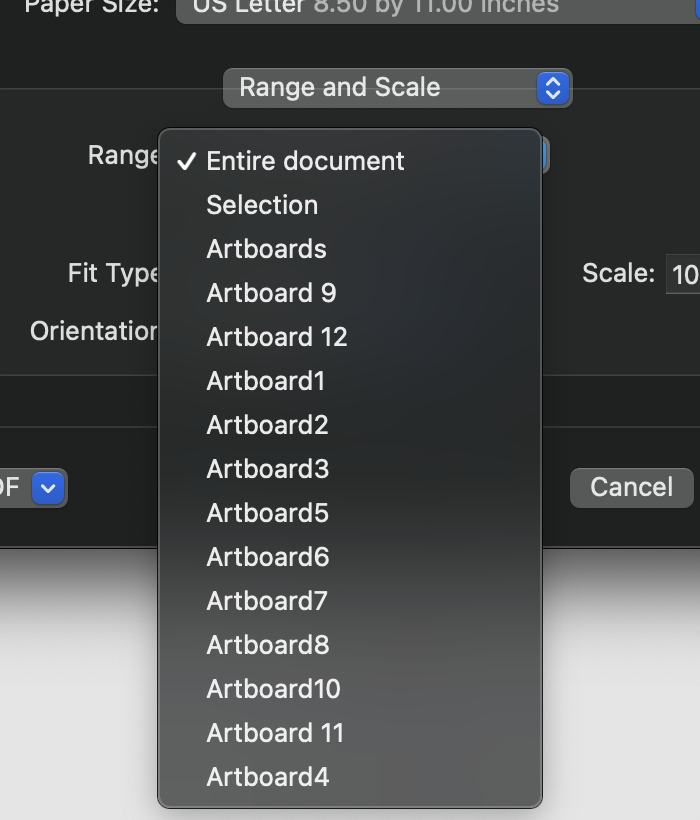Pick Artboards in the range list
The height and width of the screenshot is (820, 700).
[349, 249]
